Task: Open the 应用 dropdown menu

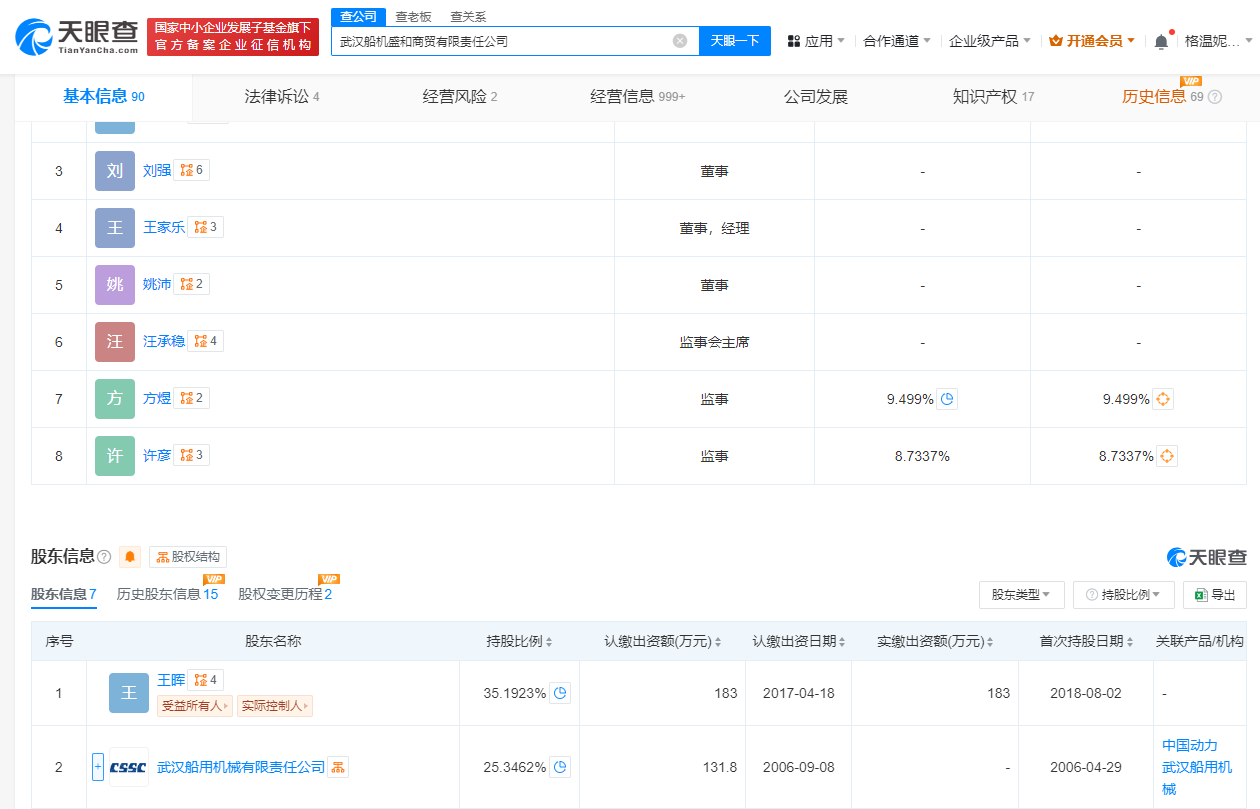Action: pyautogui.click(x=816, y=41)
